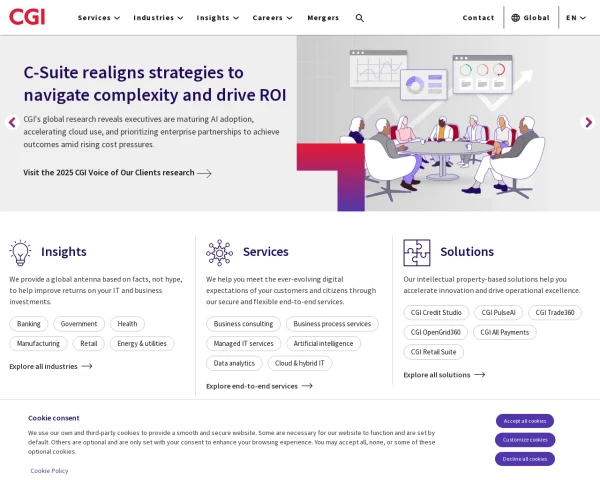Open the Cookie Policy link
Viewport: 600px width, 480px height.
[49, 471]
